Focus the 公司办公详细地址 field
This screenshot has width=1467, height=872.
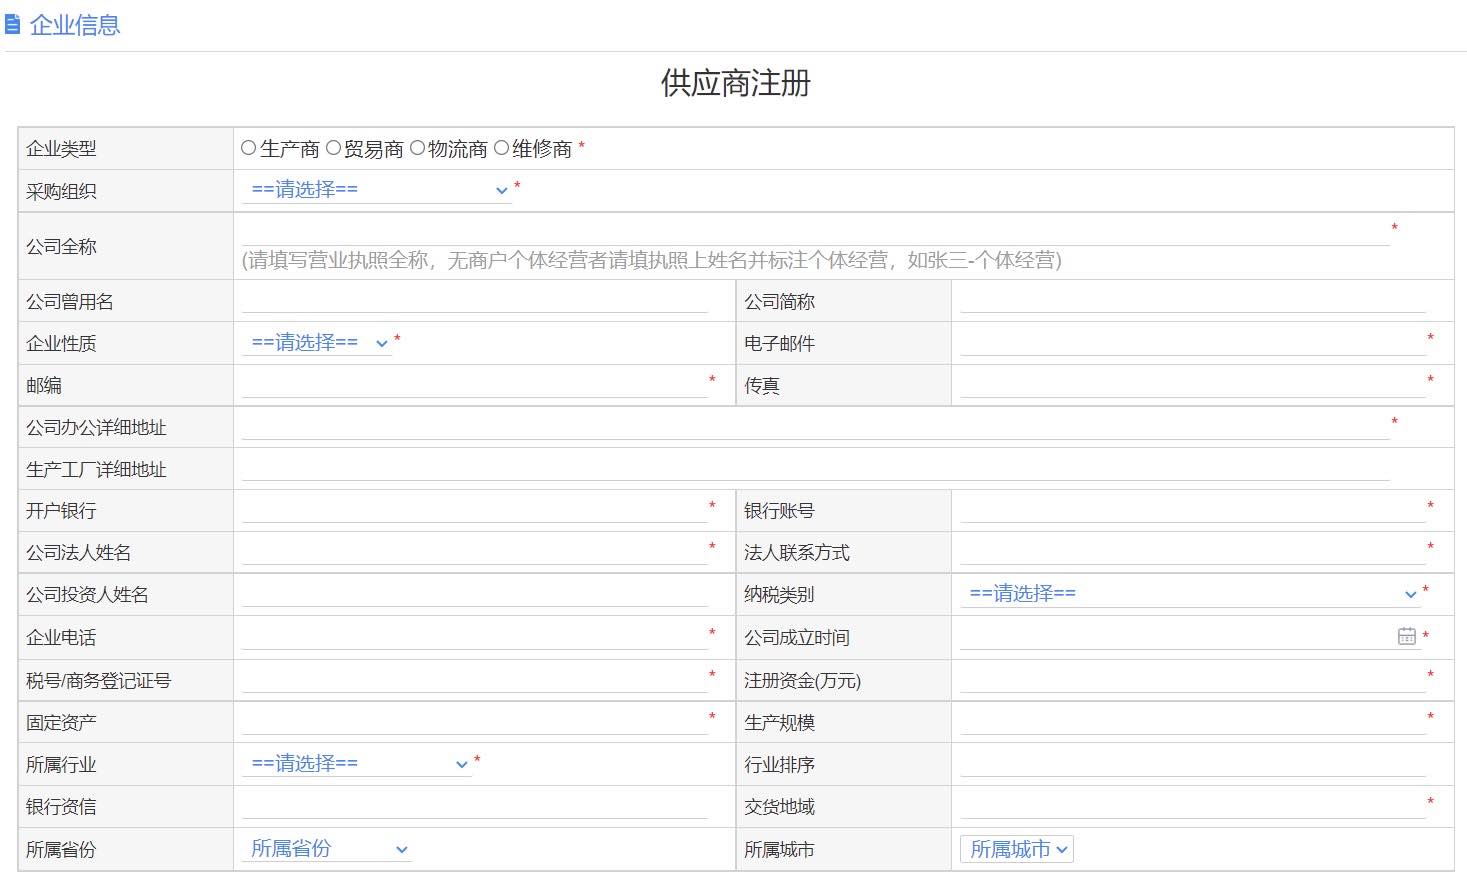[x=815, y=426]
